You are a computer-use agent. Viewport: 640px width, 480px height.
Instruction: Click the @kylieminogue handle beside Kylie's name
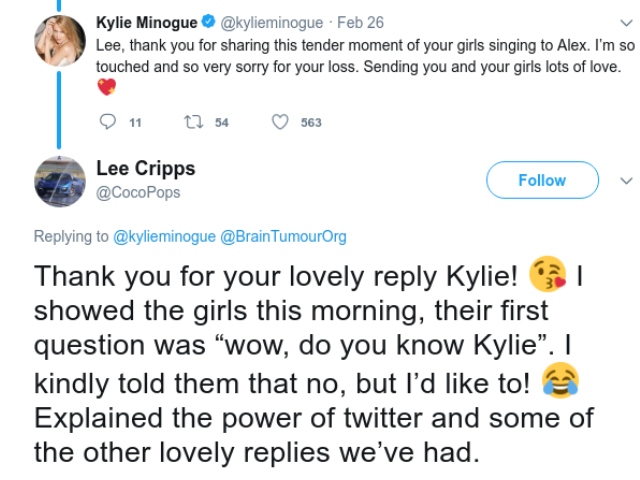266,22
